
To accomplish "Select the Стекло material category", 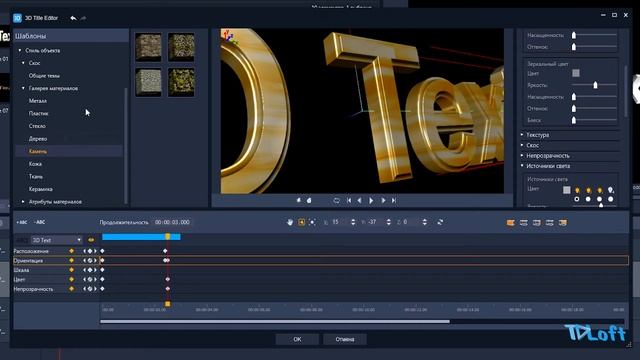I will pos(37,126).
